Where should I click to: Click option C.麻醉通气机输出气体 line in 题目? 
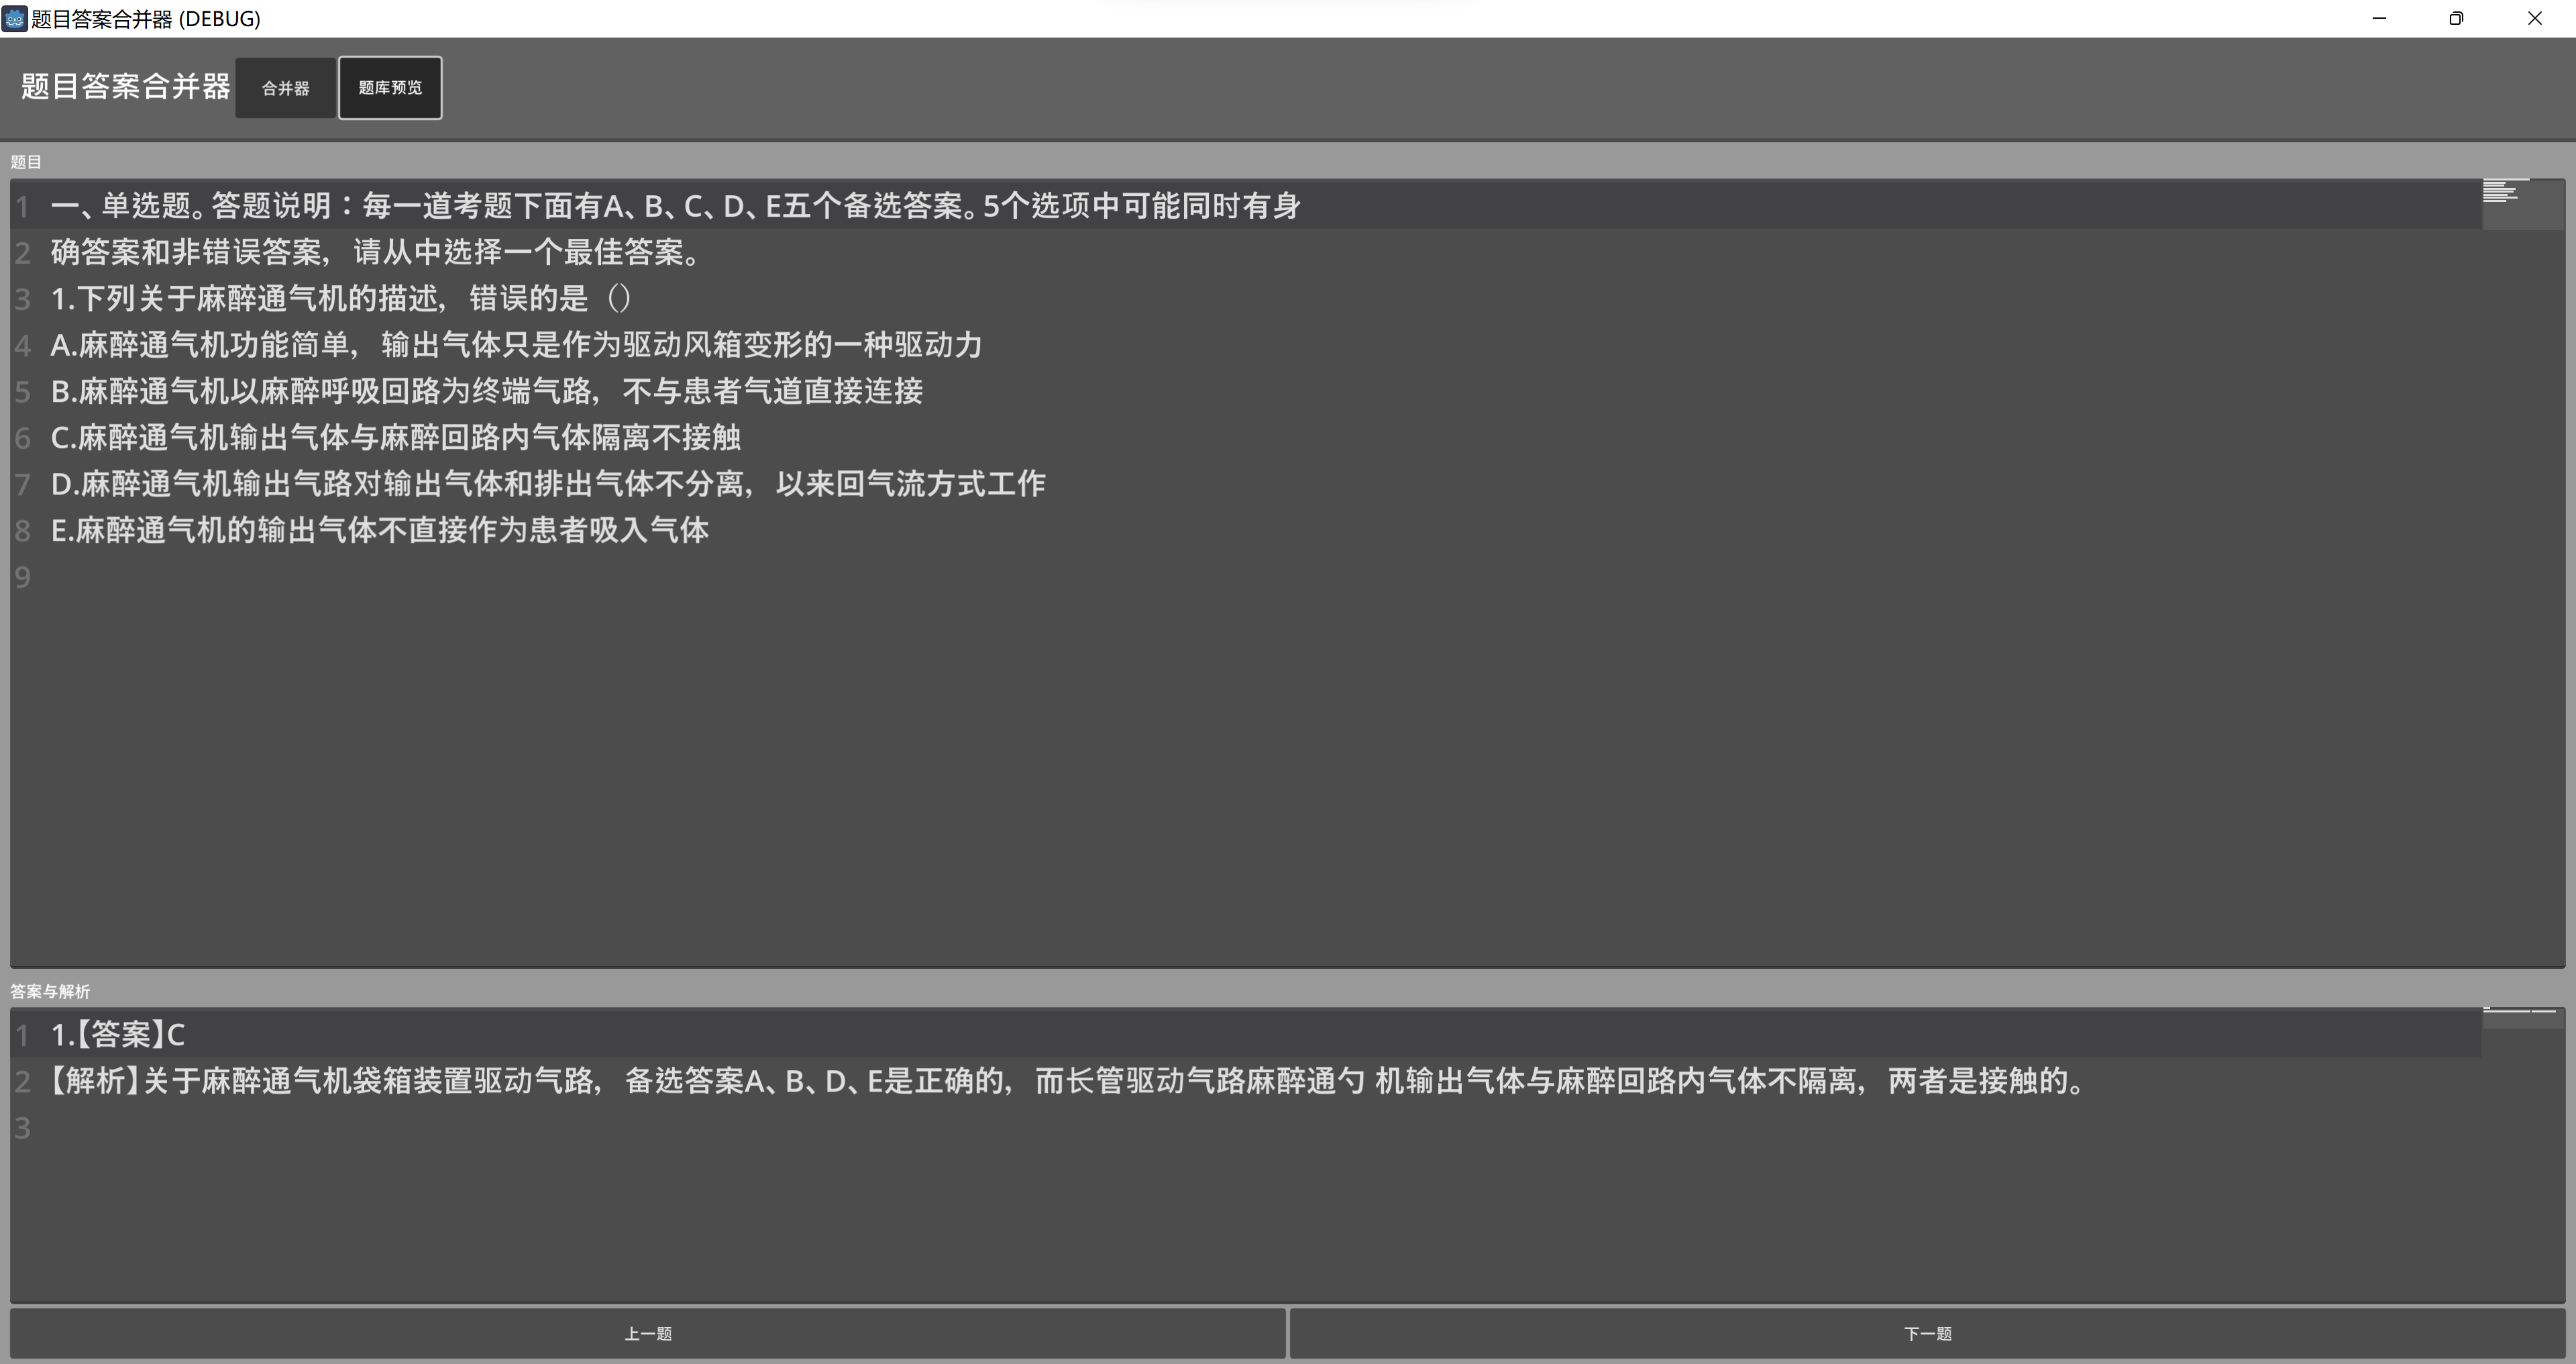(395, 438)
